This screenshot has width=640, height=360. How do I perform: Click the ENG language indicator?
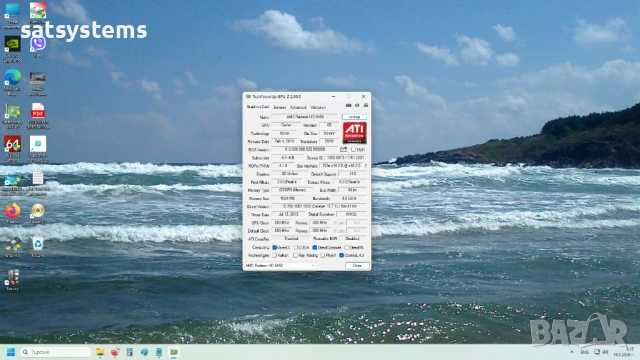(x=584, y=352)
